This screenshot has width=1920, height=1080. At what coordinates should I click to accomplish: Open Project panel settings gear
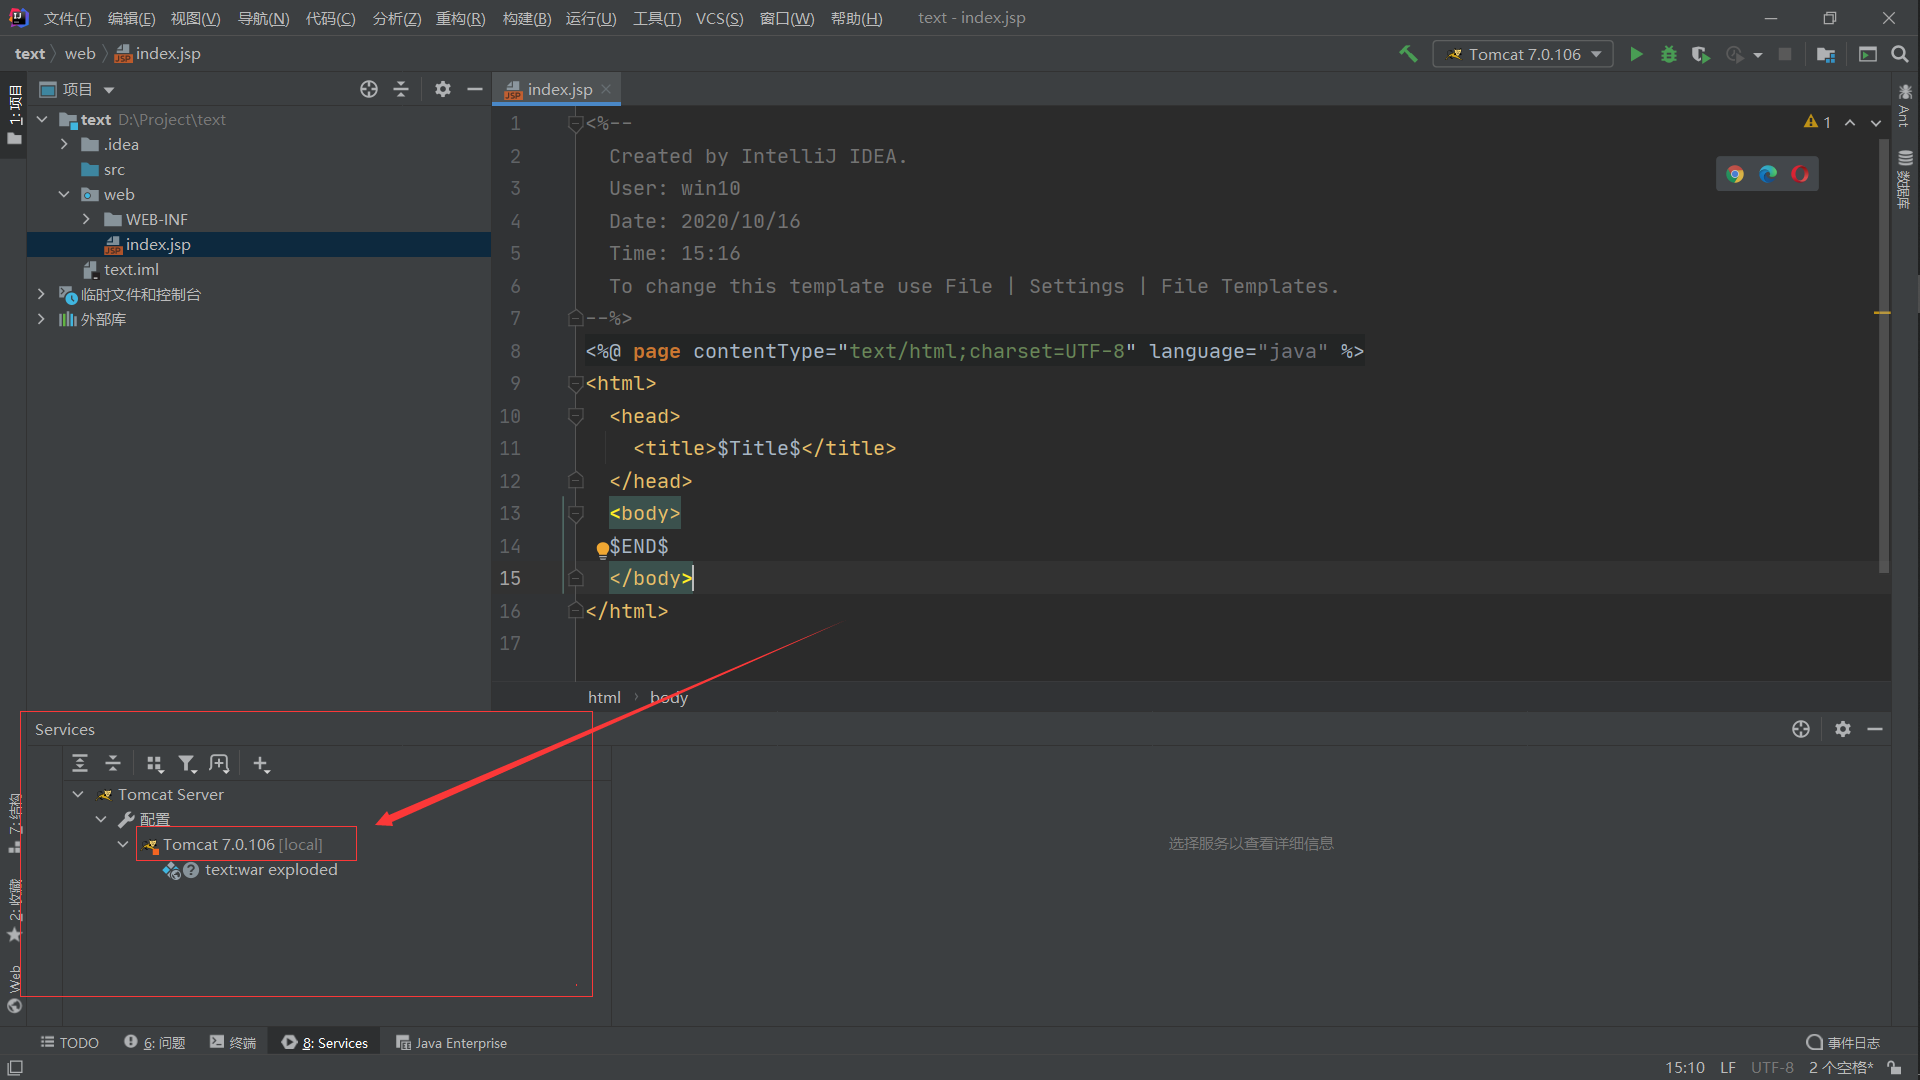coord(443,89)
